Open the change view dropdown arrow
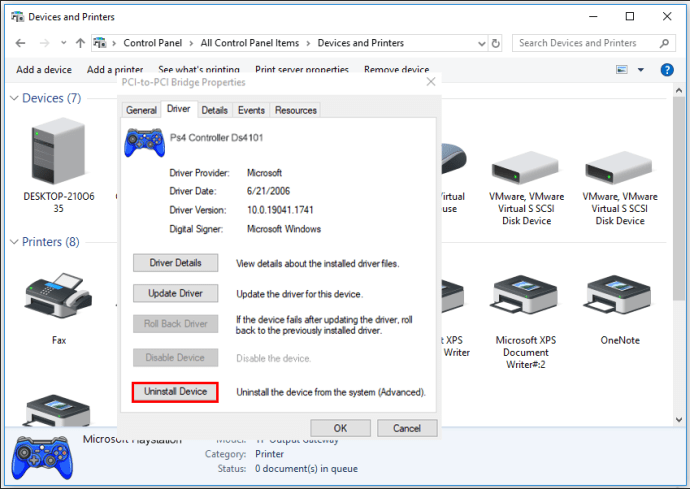This screenshot has width=690, height=489. [x=641, y=70]
